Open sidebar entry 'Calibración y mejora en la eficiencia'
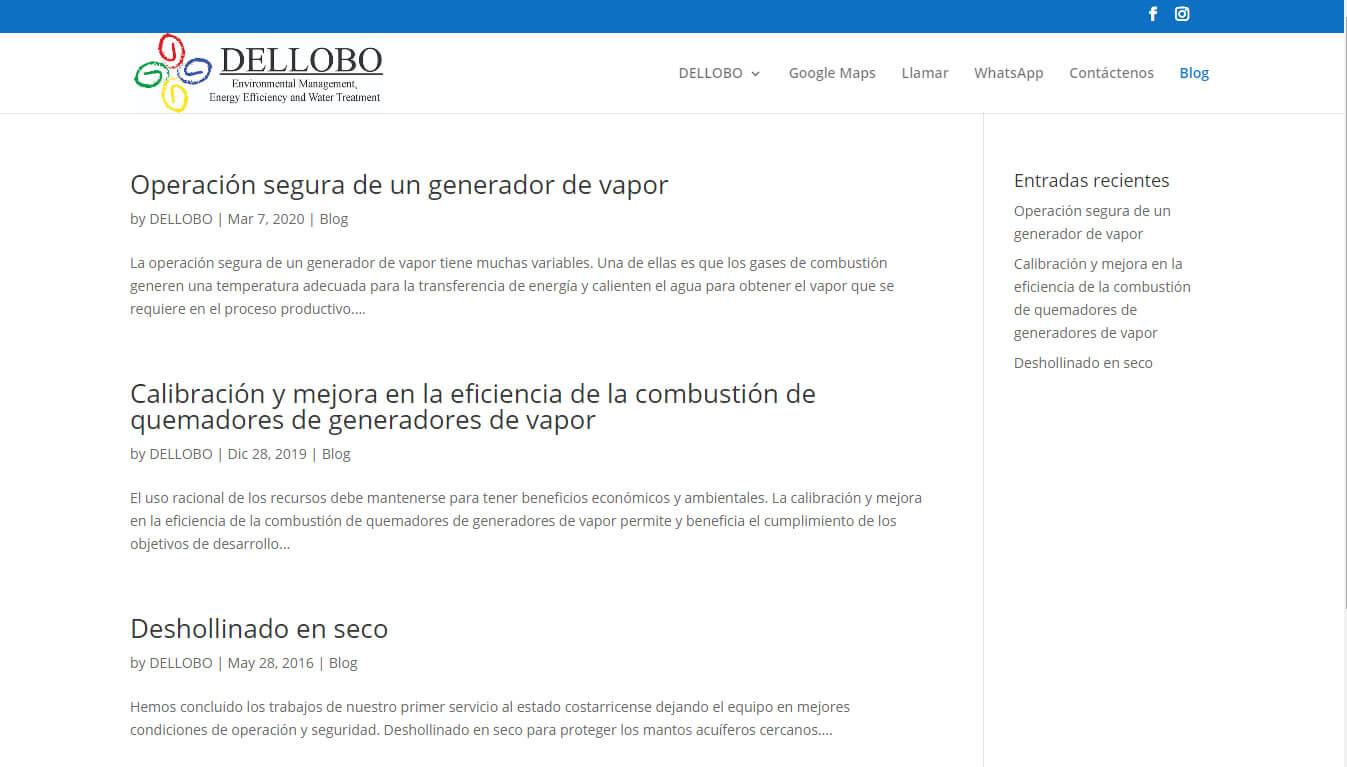The width and height of the screenshot is (1347, 767). click(1101, 298)
